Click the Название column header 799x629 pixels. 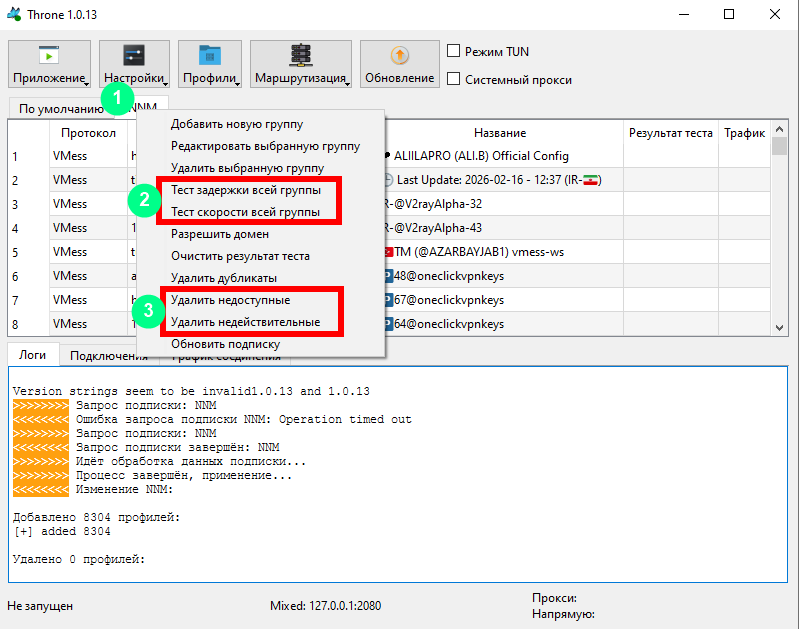(x=500, y=133)
